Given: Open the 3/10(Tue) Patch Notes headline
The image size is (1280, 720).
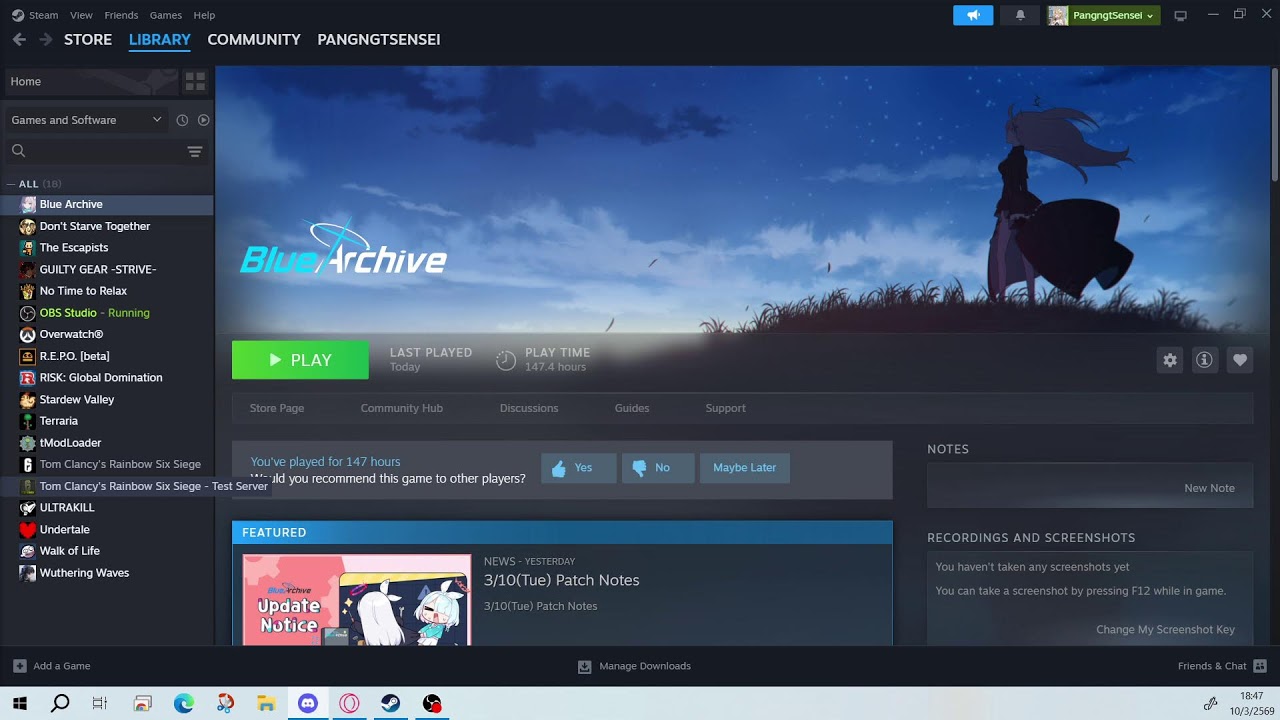Looking at the screenshot, I should click(x=562, y=580).
